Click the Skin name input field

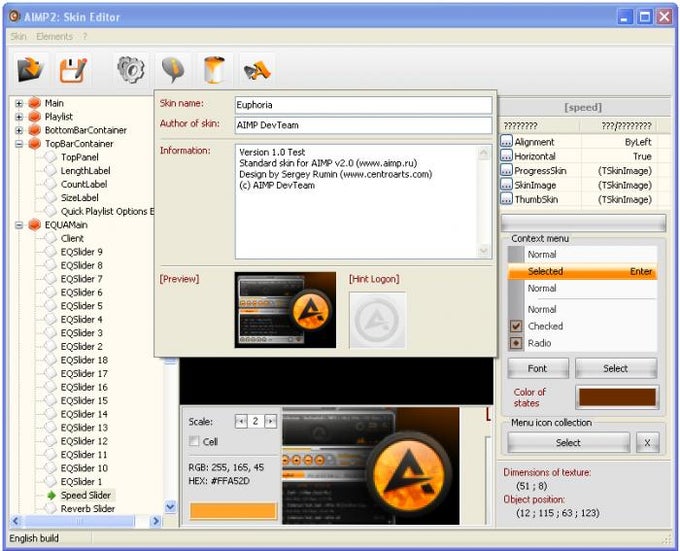(363, 104)
